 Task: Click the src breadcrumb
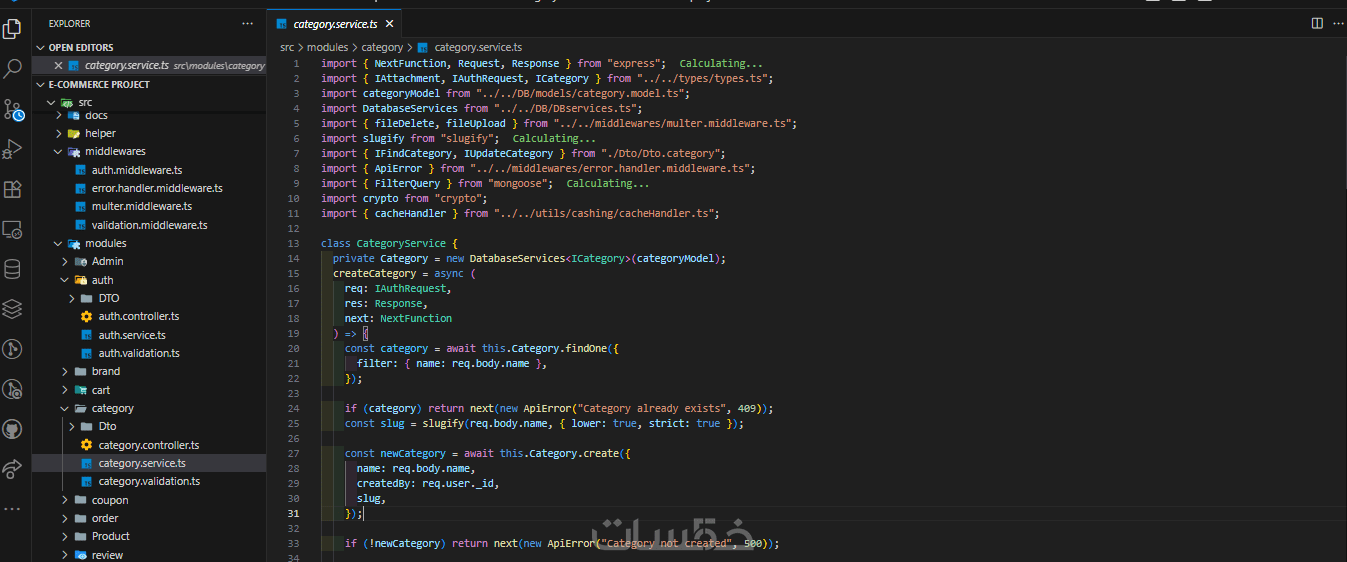click(287, 47)
